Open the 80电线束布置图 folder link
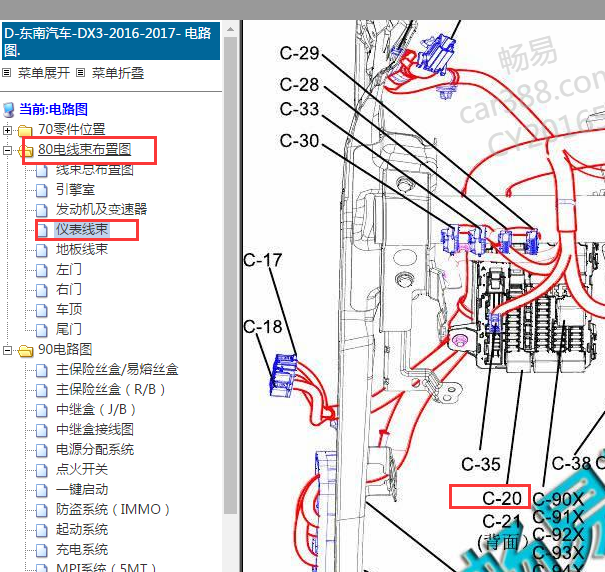 (x=84, y=149)
